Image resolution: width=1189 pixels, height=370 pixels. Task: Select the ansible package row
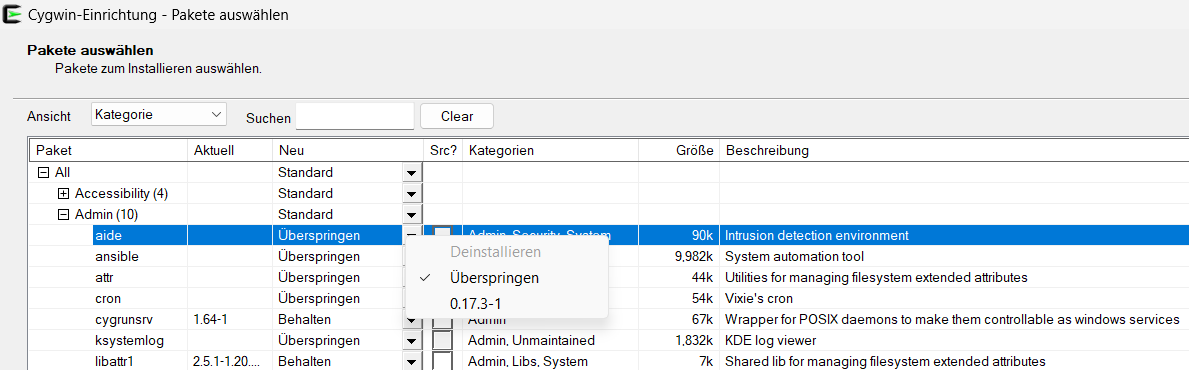[609, 256]
